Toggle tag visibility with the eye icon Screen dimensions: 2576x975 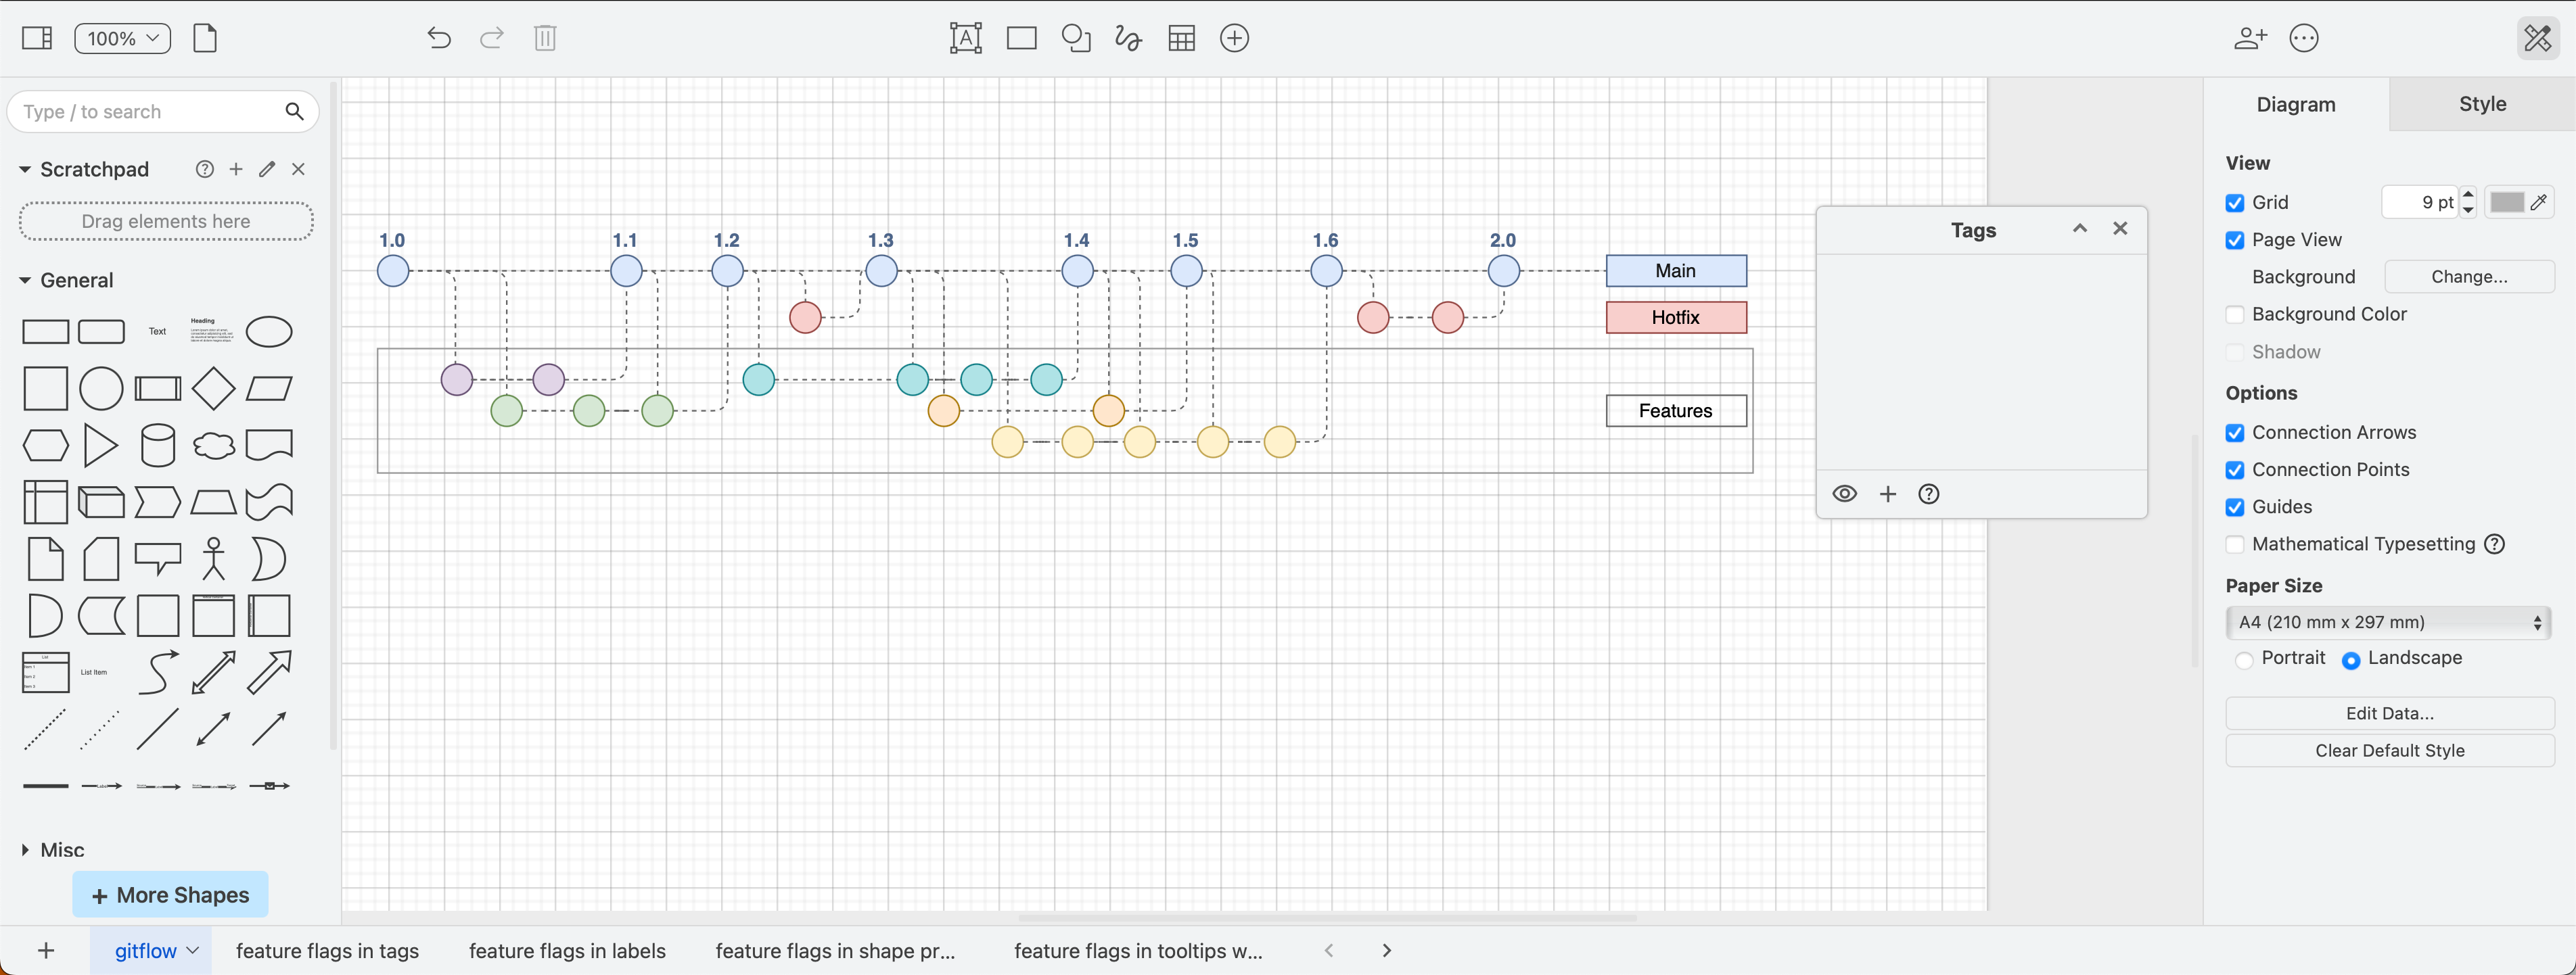click(x=1844, y=493)
